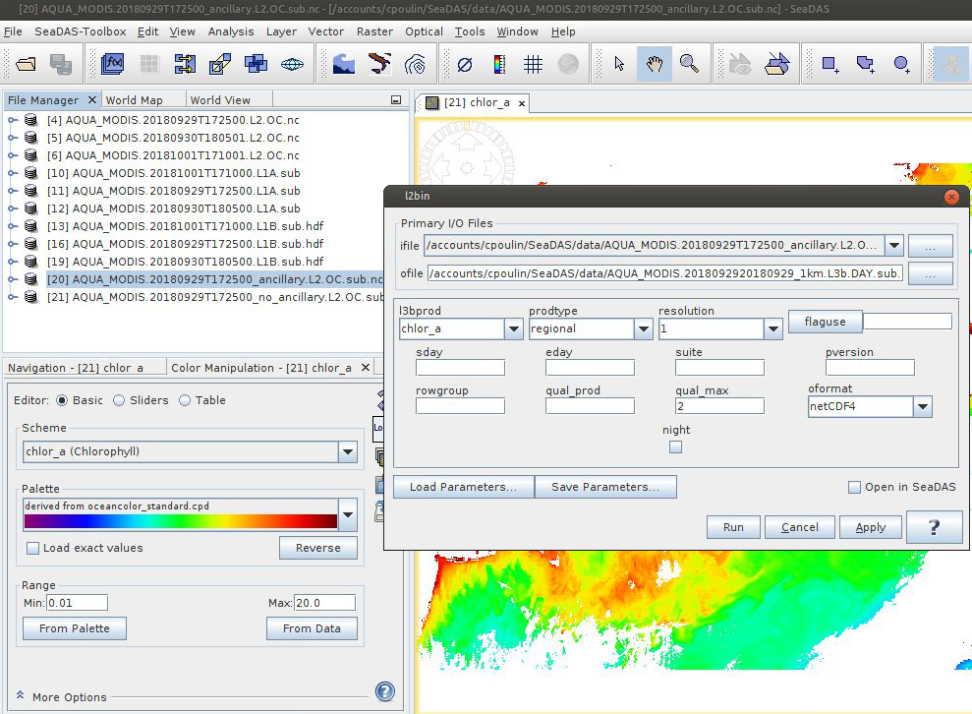Screen dimensions: 972x714
Task: Click the Range Min input field
Action: click(x=77, y=603)
